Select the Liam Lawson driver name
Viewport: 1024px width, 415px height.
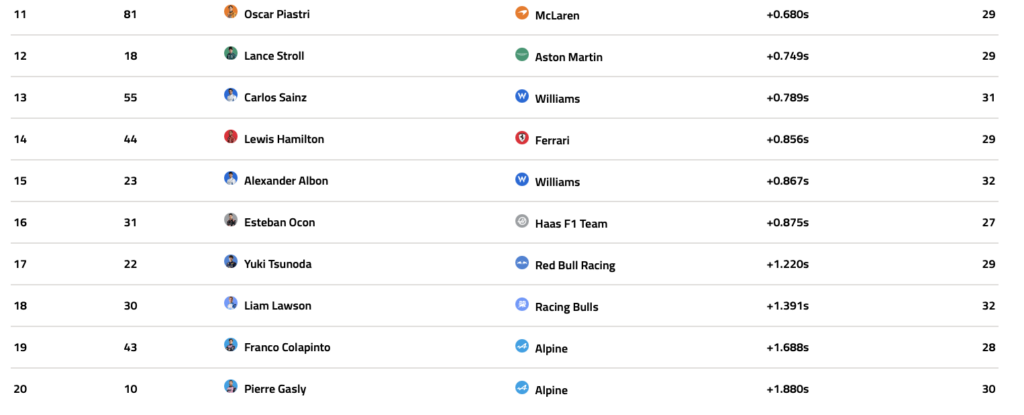coord(276,305)
